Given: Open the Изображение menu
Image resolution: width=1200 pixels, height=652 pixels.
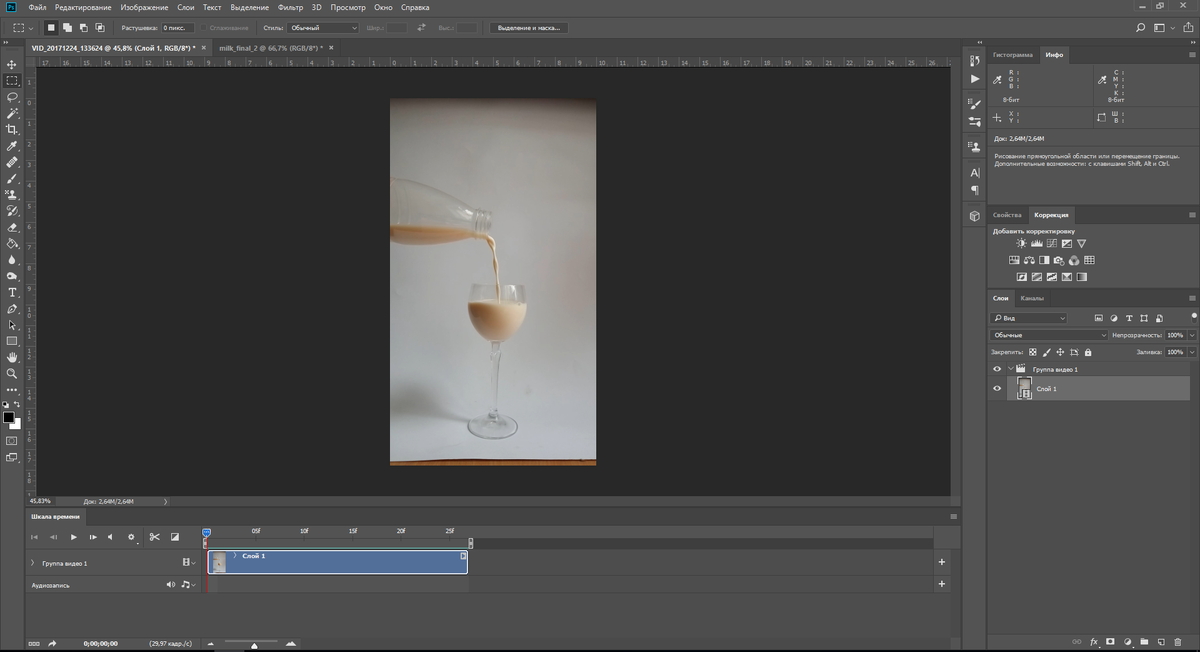Looking at the screenshot, I should tap(143, 7).
